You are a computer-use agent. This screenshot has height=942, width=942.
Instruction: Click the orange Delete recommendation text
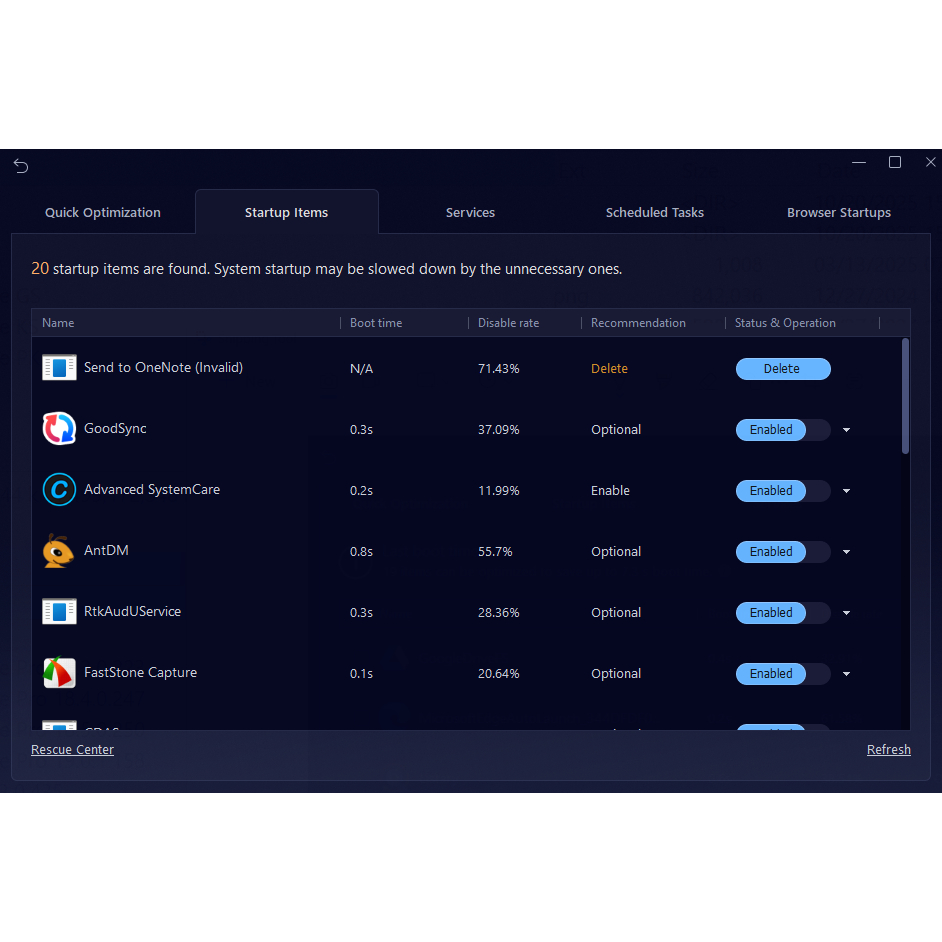tap(609, 369)
